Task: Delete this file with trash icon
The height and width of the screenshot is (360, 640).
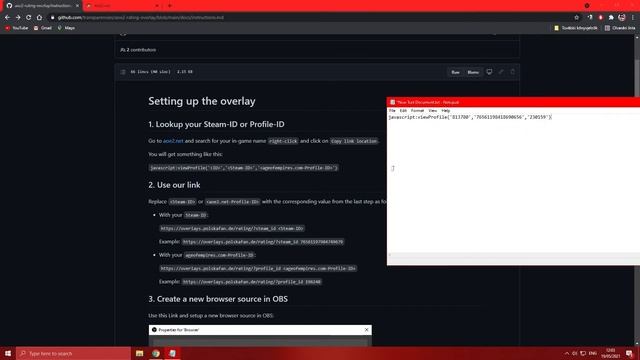Action: click(513, 72)
